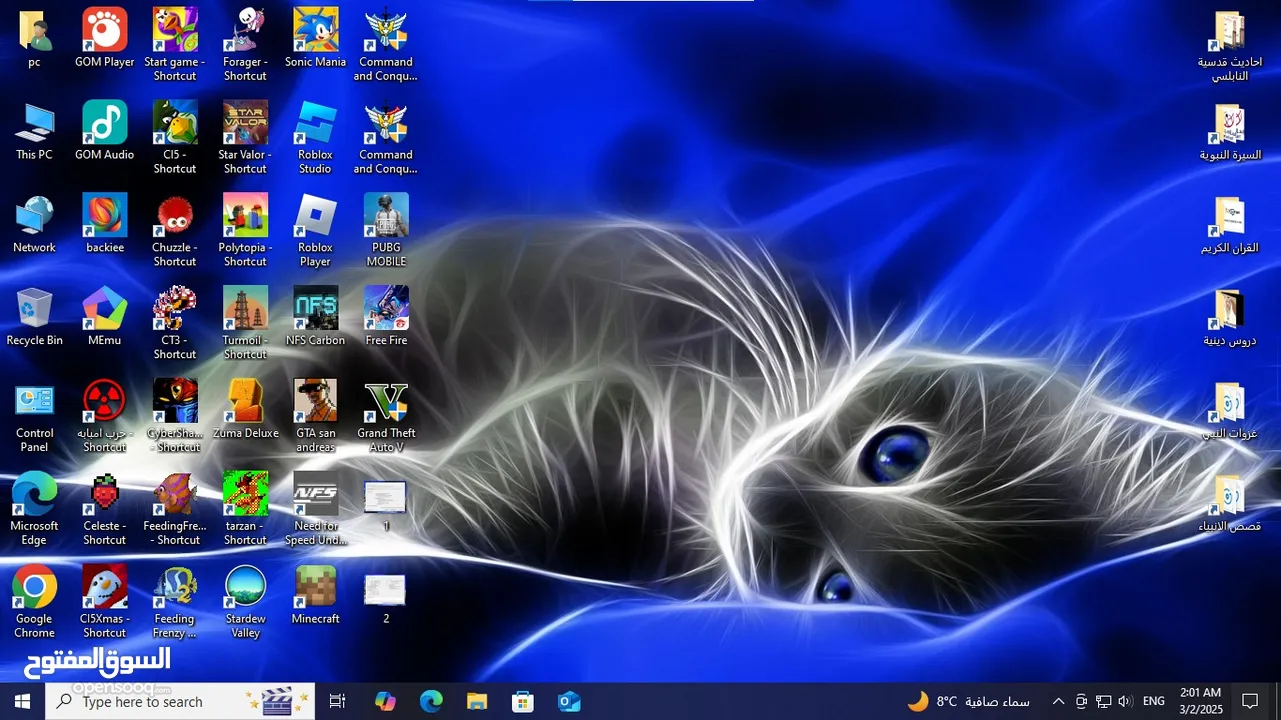Open Outlook from the taskbar
The height and width of the screenshot is (720, 1281).
point(569,701)
